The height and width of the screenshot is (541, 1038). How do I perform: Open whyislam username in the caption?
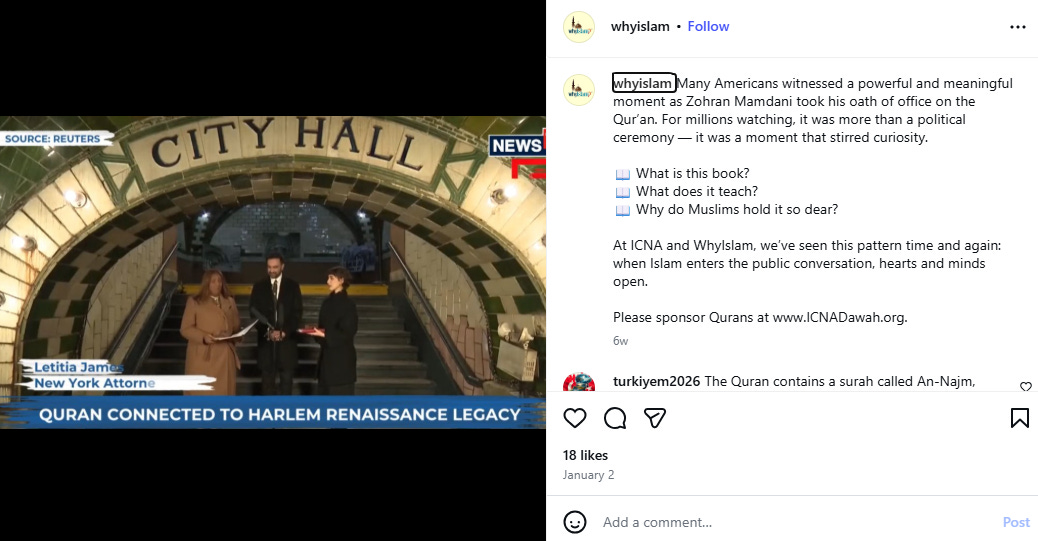pos(643,83)
